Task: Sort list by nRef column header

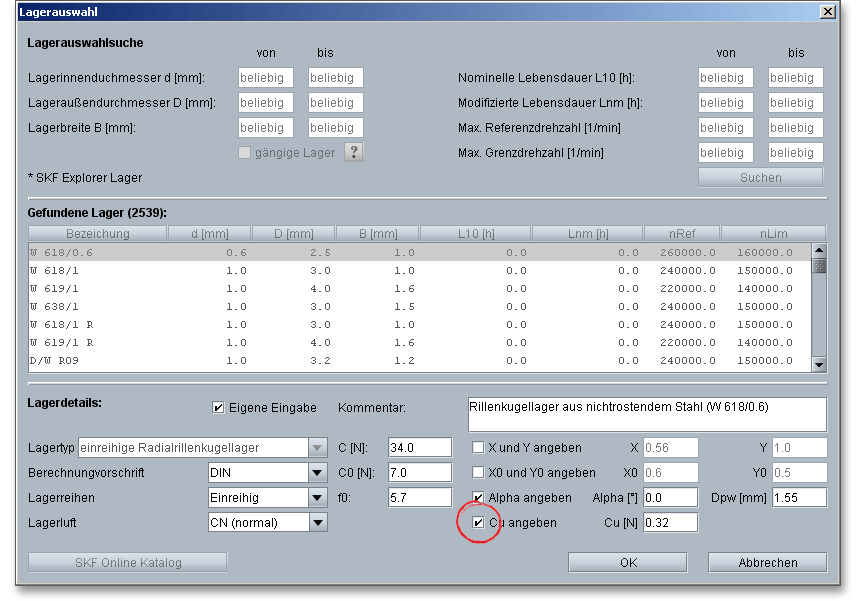Action: (682, 234)
